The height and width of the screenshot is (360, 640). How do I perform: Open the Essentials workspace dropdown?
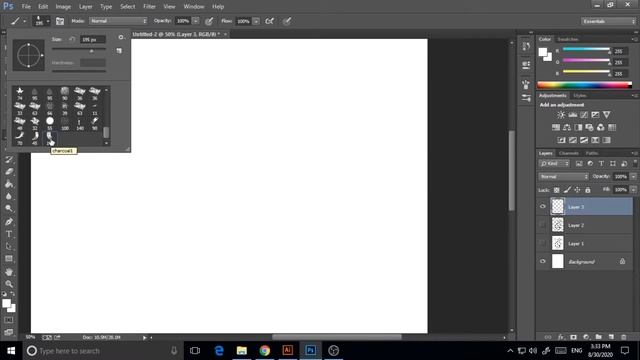(x=608, y=21)
